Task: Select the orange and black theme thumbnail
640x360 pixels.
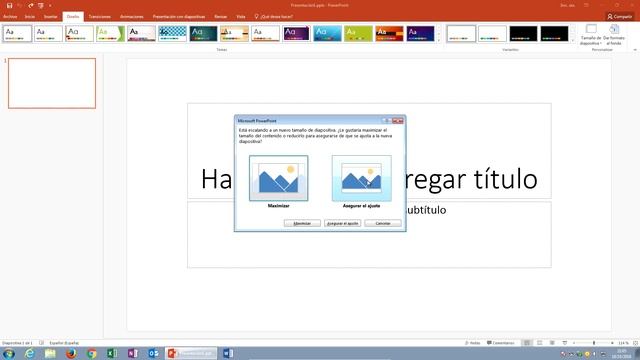Action: [389, 33]
